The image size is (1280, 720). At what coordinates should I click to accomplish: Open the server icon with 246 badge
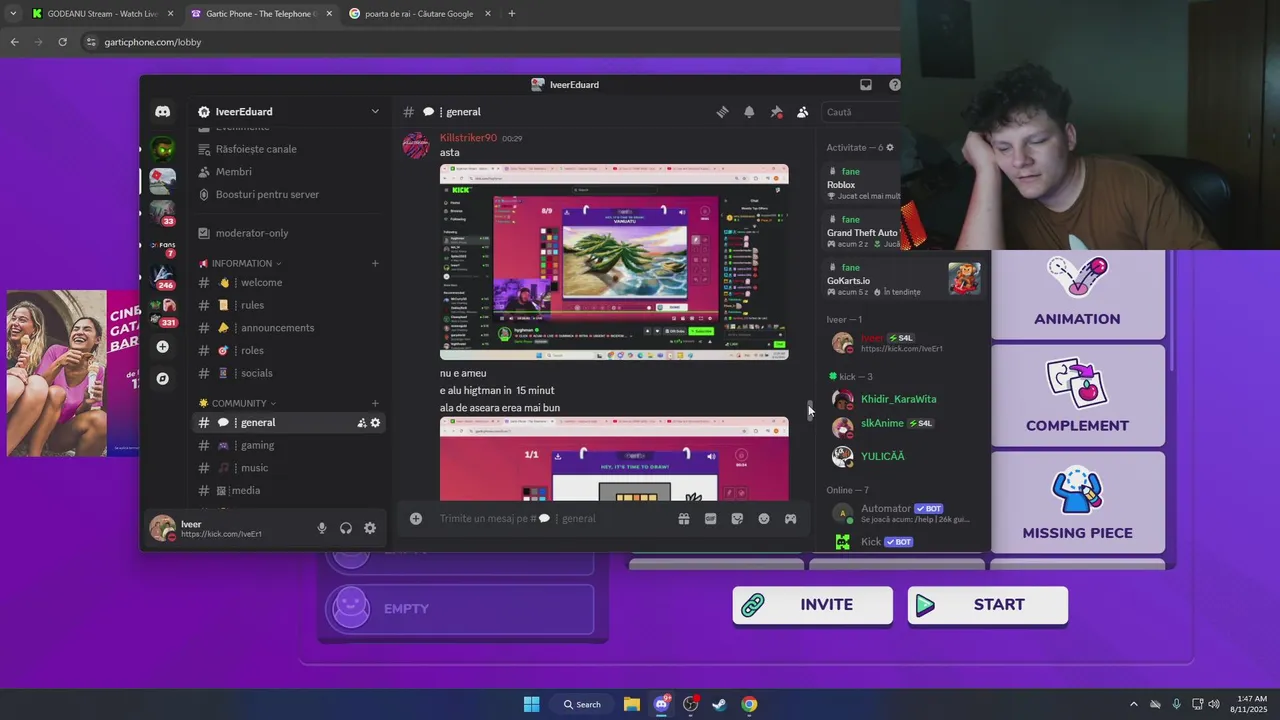point(162,275)
